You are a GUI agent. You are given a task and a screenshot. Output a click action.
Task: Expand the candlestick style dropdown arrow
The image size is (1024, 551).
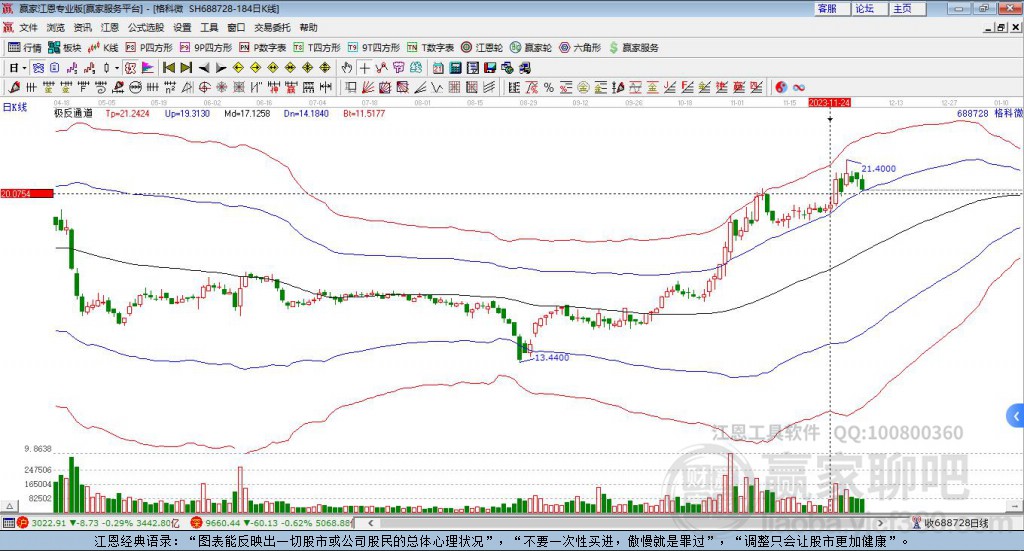(x=117, y=68)
